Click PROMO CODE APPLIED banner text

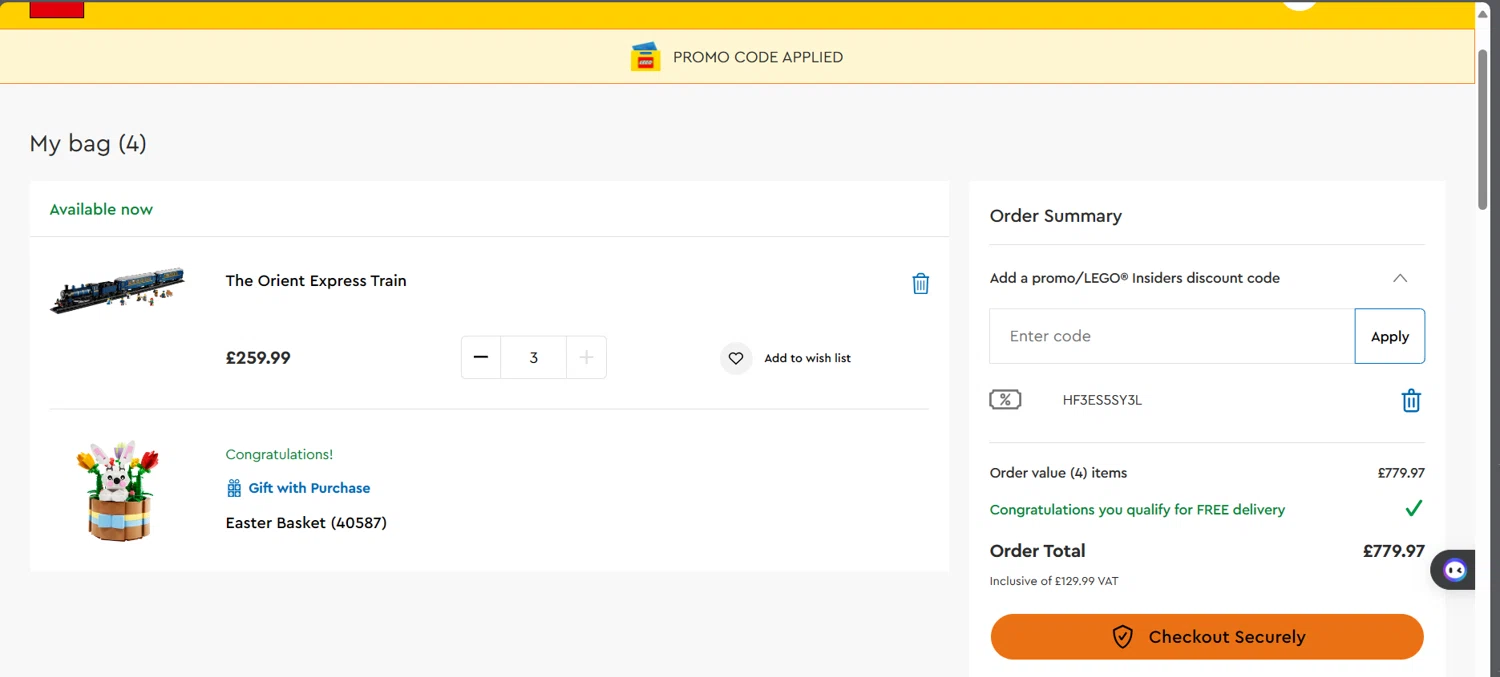pos(758,57)
